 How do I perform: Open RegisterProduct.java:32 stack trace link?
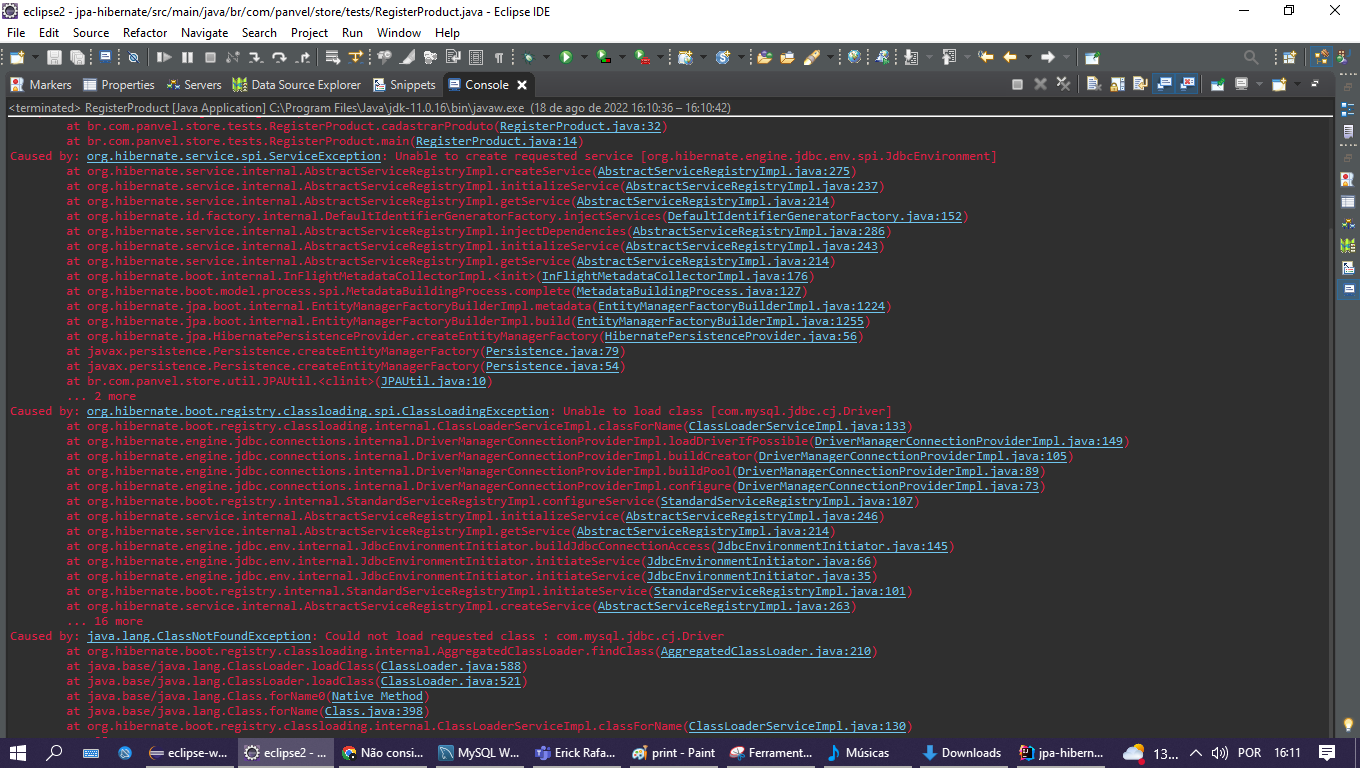coord(579,126)
